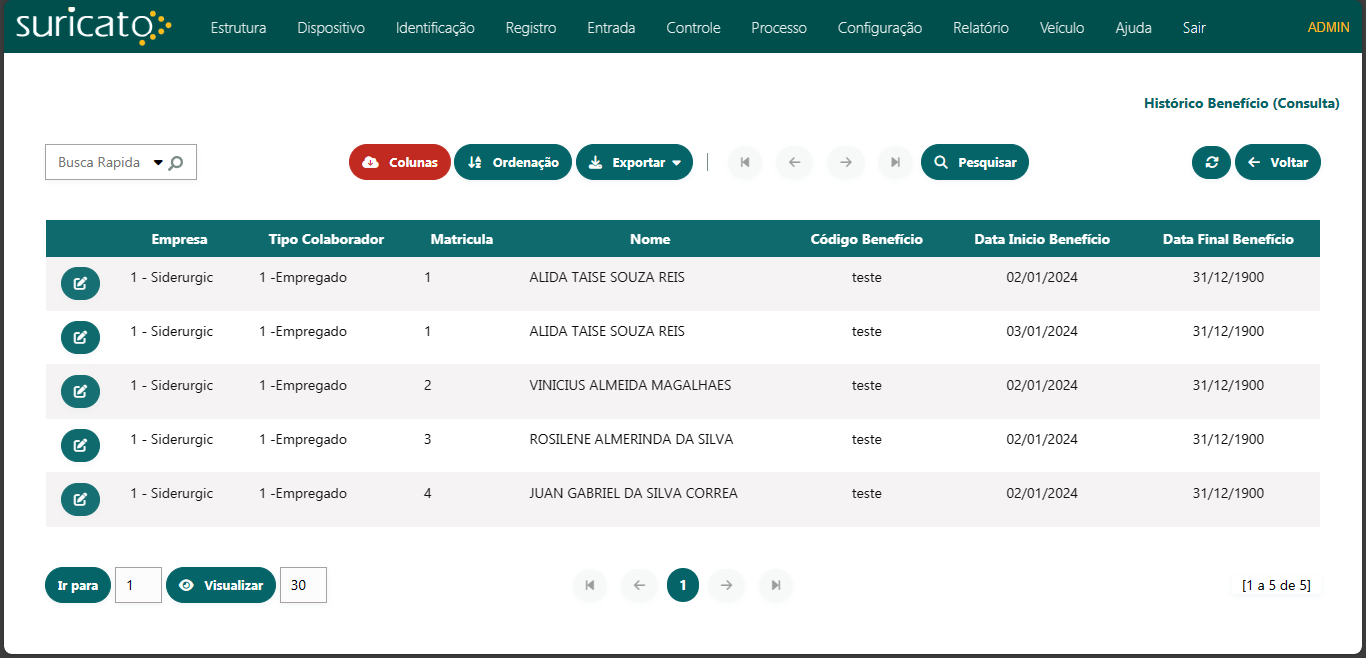Click the Ir para page number field

coord(138,585)
